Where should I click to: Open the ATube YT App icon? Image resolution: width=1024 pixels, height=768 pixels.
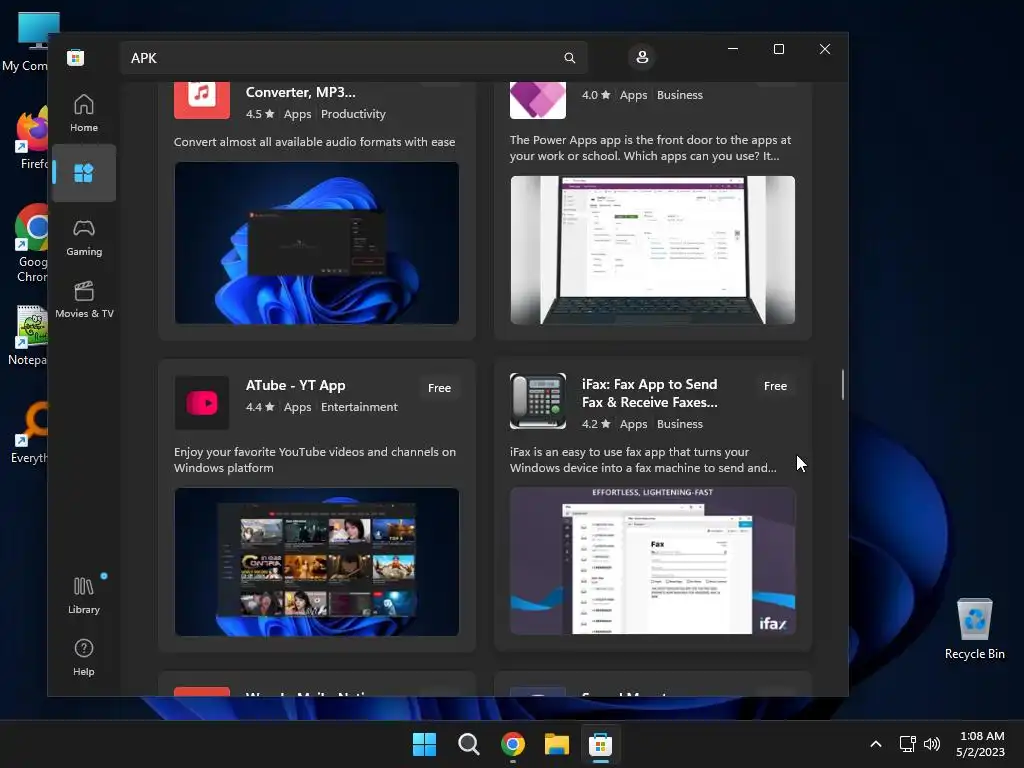pyautogui.click(x=202, y=402)
